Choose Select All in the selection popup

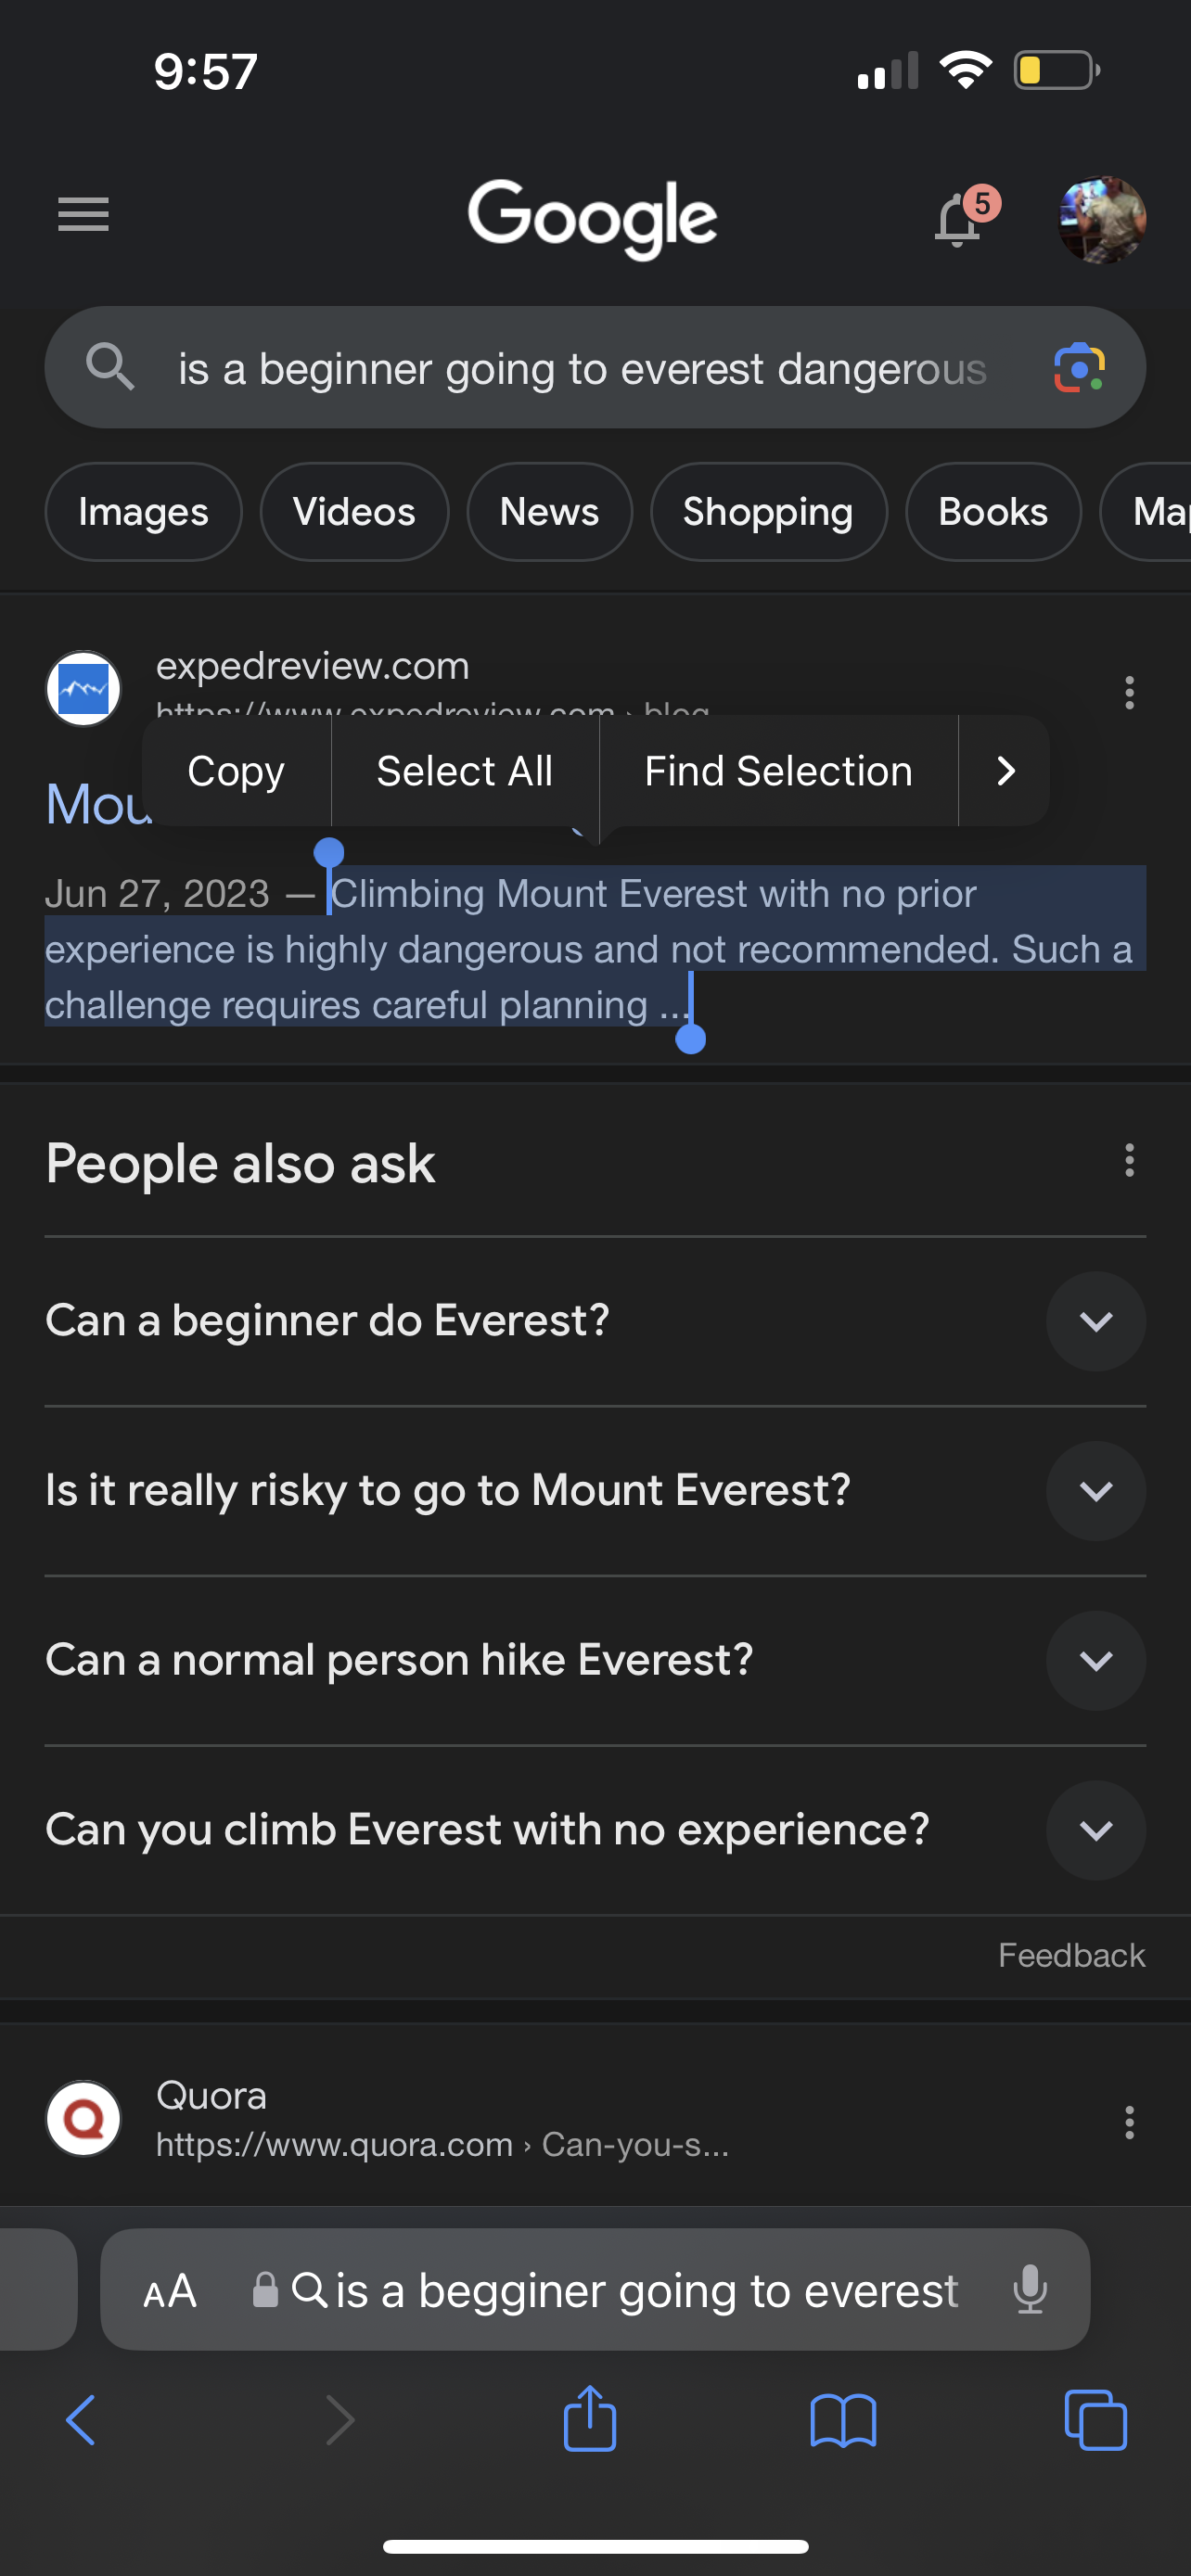click(x=465, y=771)
